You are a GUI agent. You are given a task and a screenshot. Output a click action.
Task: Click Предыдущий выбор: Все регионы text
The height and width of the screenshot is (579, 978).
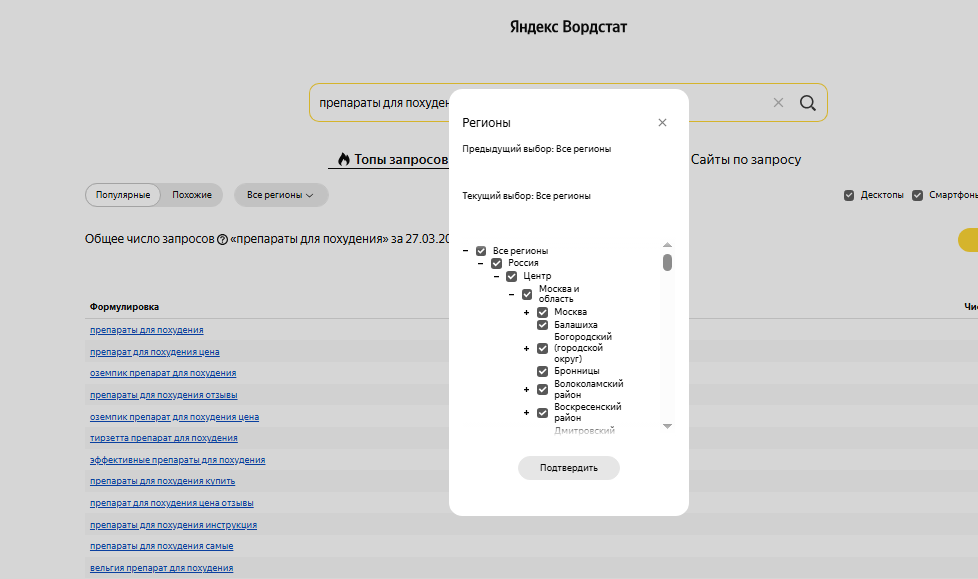point(536,149)
